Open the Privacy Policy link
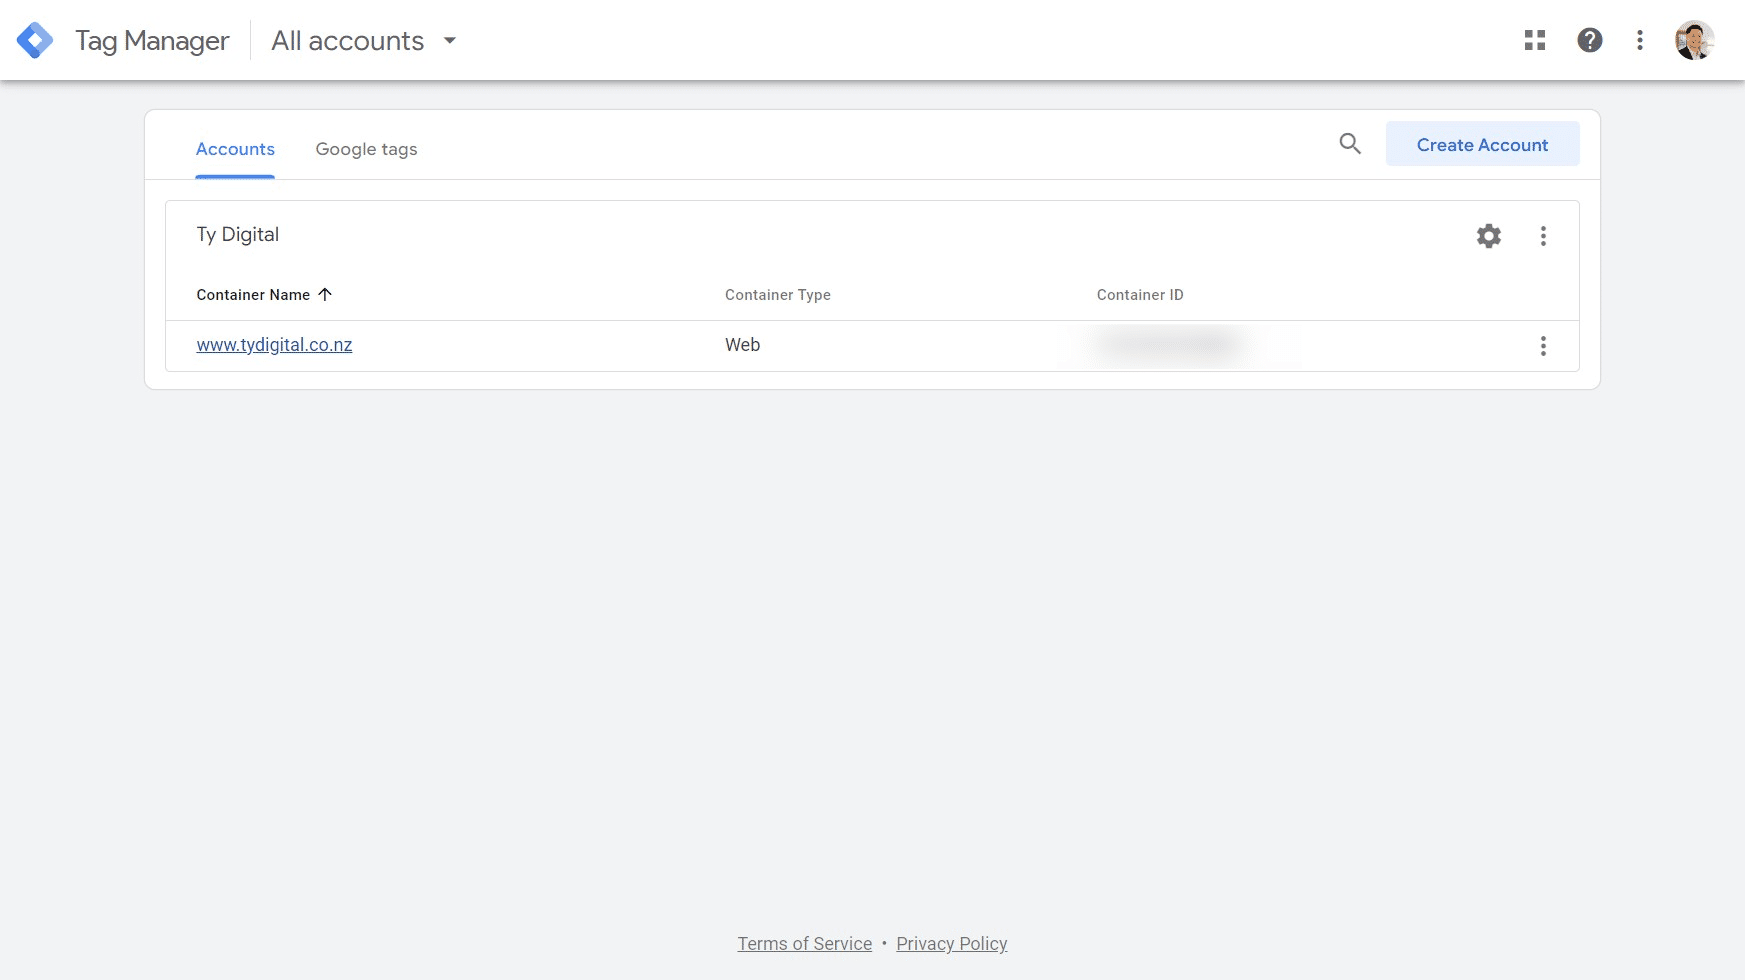This screenshot has width=1745, height=980. pos(951,944)
